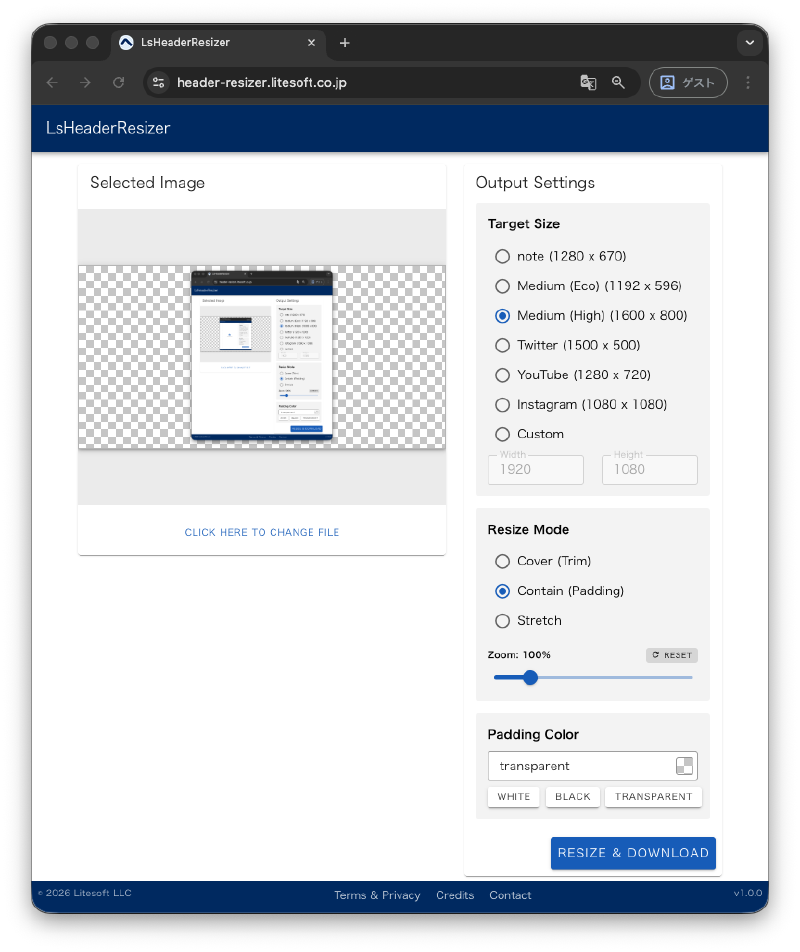Select the note (1280 x 670) size
This screenshot has height=952, width=800.
[503, 256]
